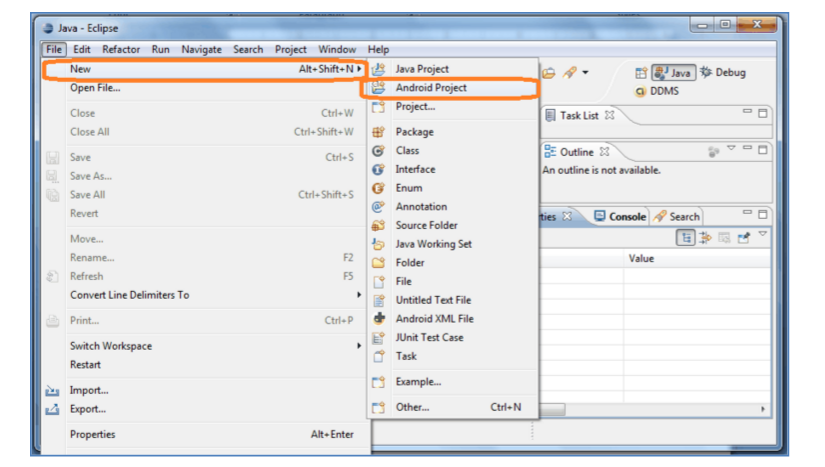Click the Untitled Text File icon
Image resolution: width=825 pixels, height=467 pixels.
click(x=378, y=300)
